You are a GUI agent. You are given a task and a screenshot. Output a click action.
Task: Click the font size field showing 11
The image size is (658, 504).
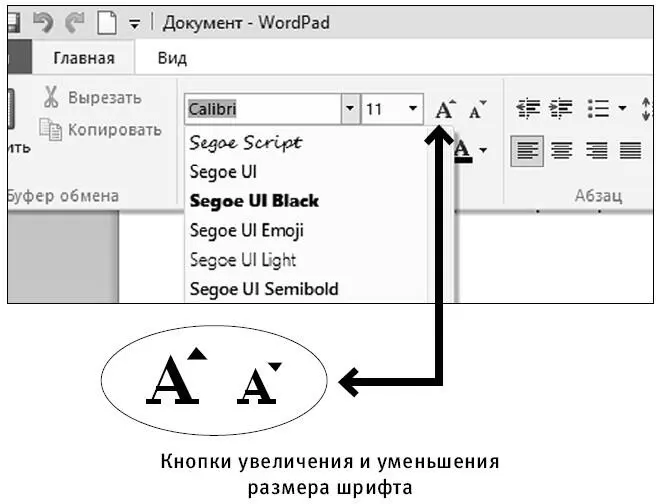[x=383, y=109]
